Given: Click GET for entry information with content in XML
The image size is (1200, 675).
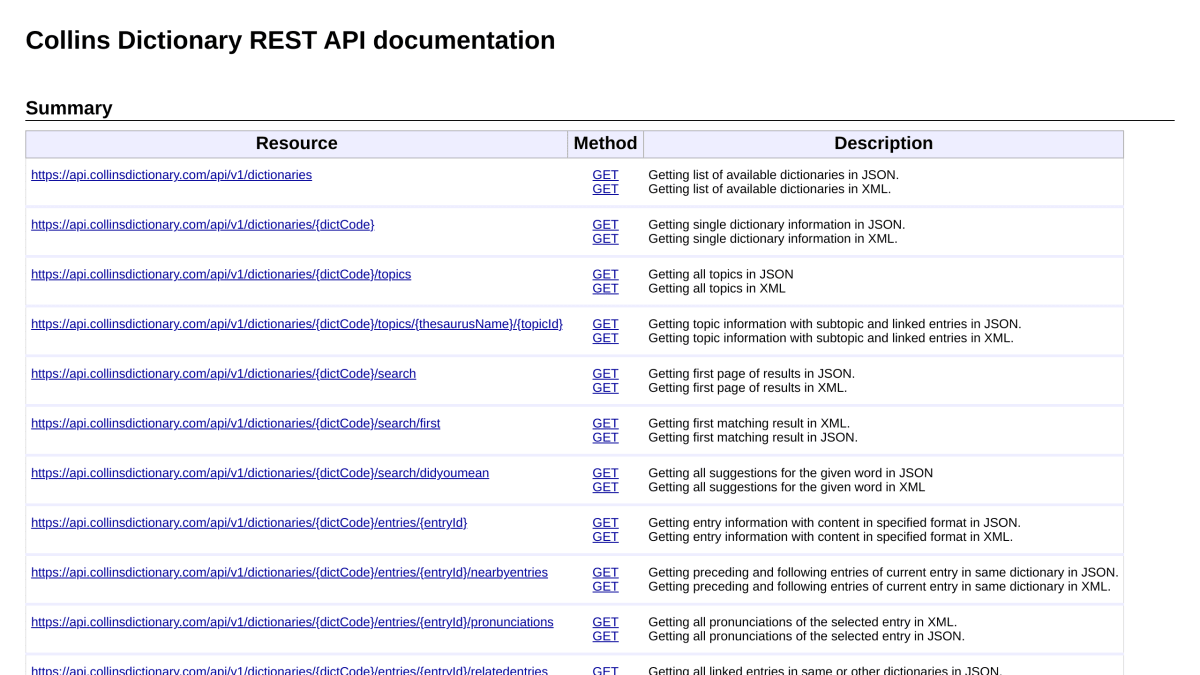Looking at the screenshot, I should coord(605,537).
